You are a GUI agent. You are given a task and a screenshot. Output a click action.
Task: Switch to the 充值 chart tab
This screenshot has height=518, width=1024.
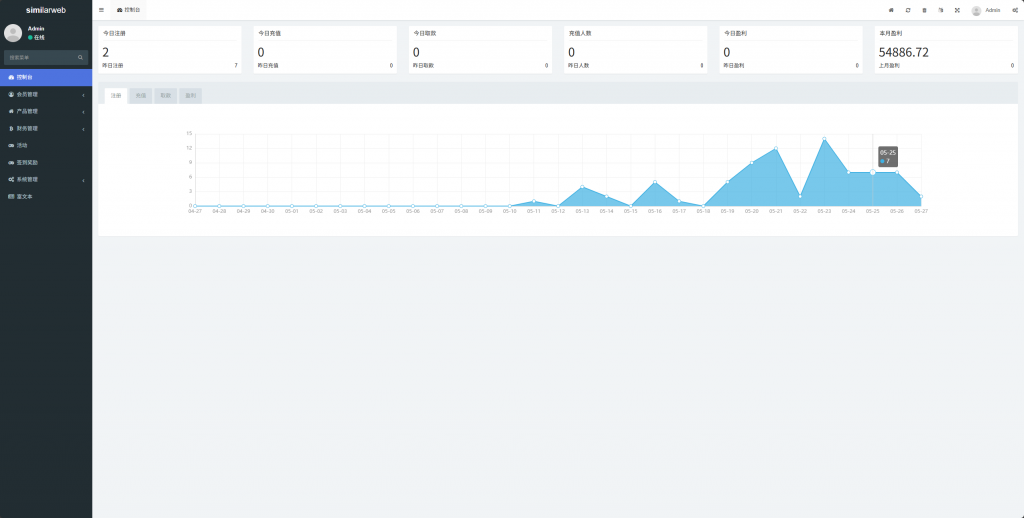[x=141, y=96]
